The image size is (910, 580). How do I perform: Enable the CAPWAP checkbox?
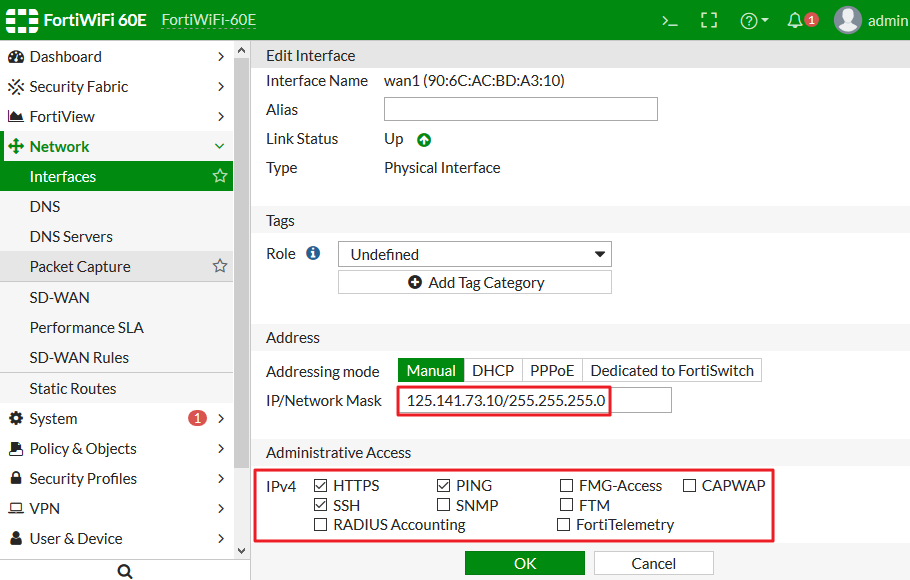point(689,485)
